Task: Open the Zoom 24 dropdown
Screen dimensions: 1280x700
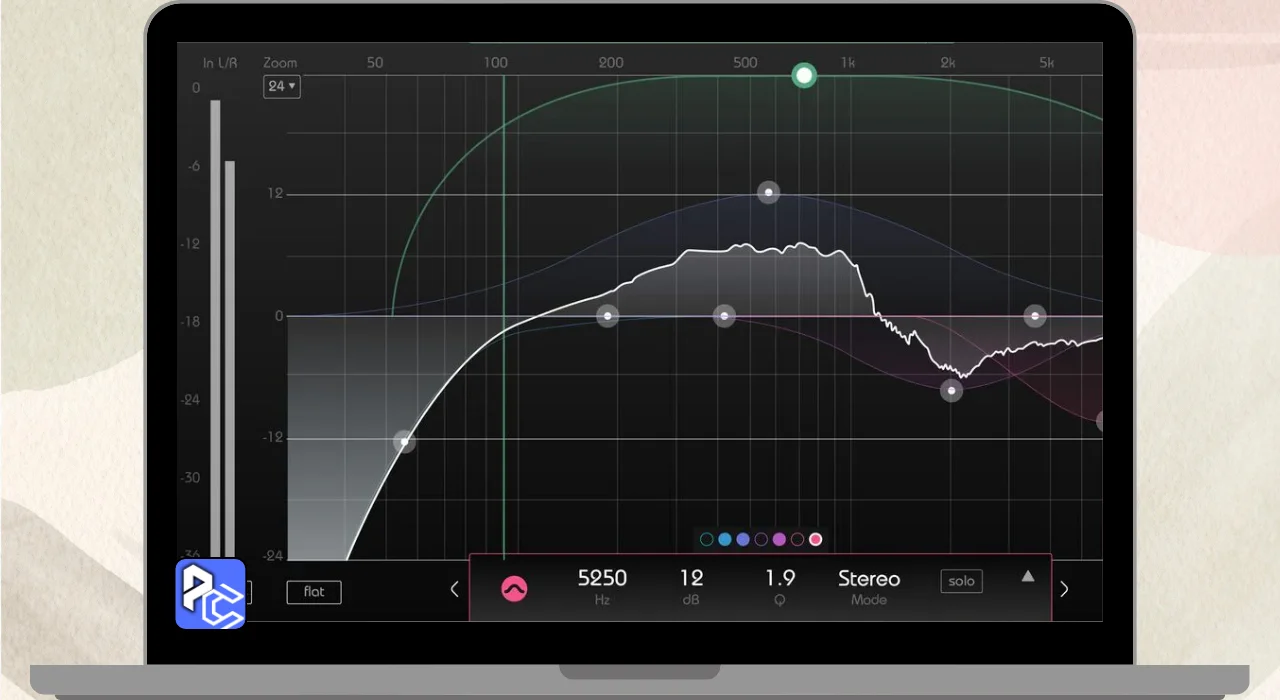Action: [282, 87]
